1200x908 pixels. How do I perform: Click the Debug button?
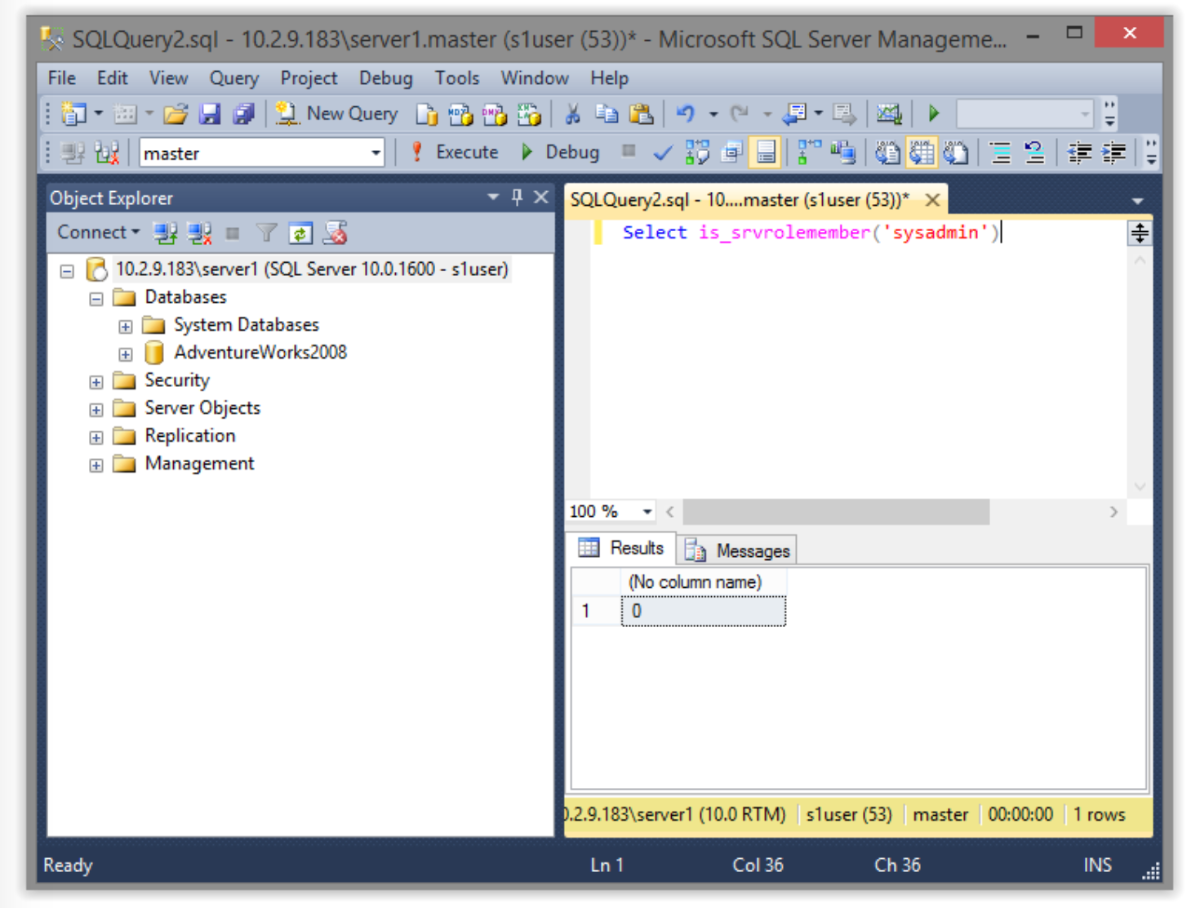[560, 152]
